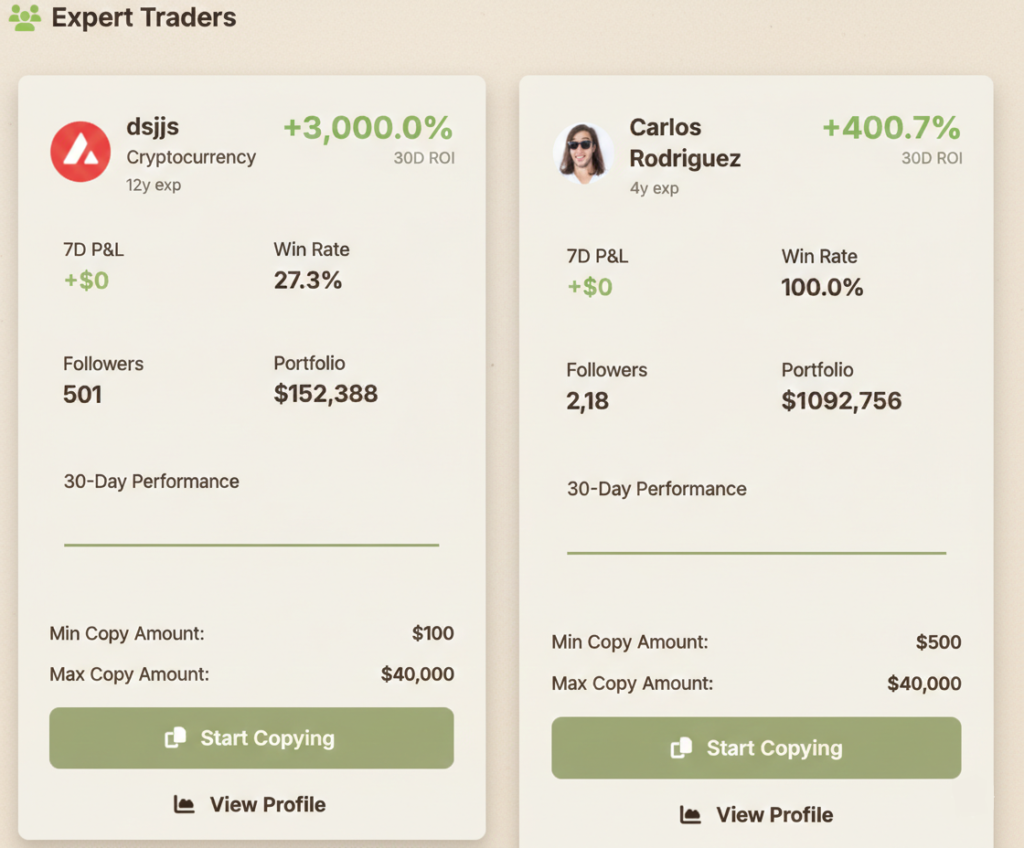Click Carlos's 100.0% win rate value
This screenshot has width=1024, height=848.
[x=822, y=288]
